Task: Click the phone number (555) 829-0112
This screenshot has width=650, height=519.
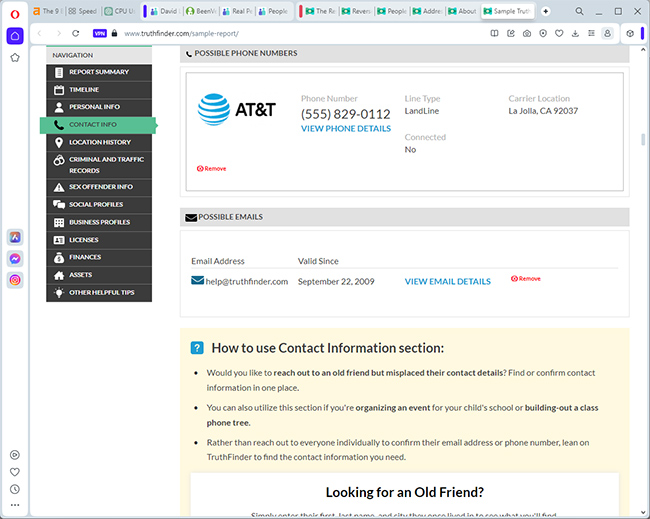Action: tap(346, 114)
